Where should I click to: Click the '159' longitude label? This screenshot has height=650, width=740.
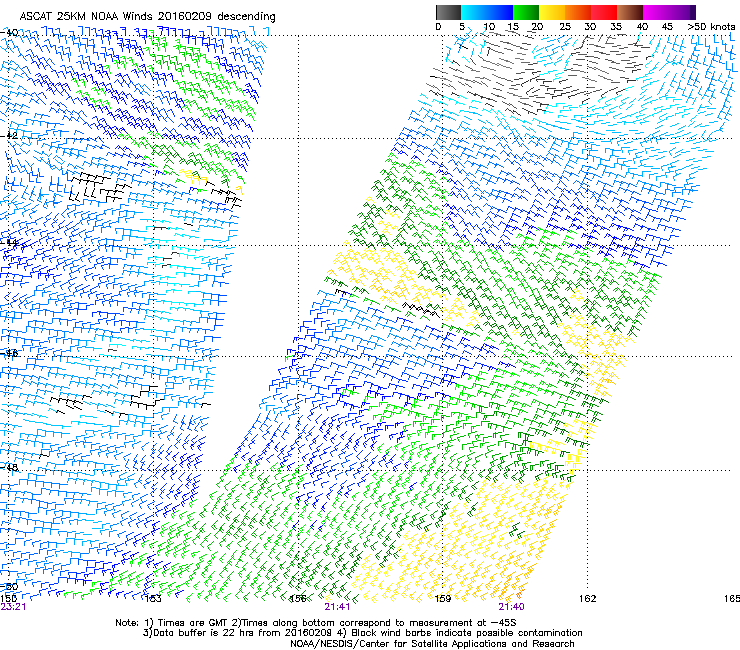442,599
